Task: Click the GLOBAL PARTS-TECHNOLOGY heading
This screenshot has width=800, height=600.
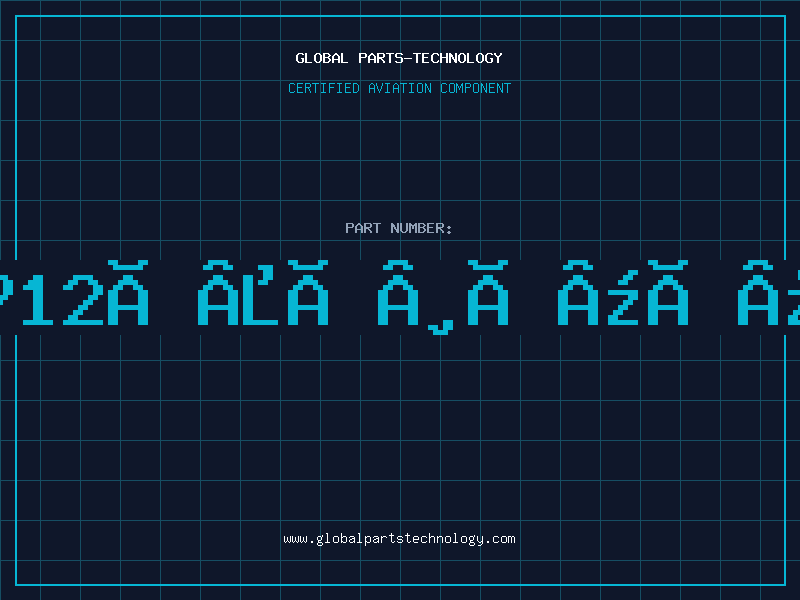Action: click(x=399, y=58)
